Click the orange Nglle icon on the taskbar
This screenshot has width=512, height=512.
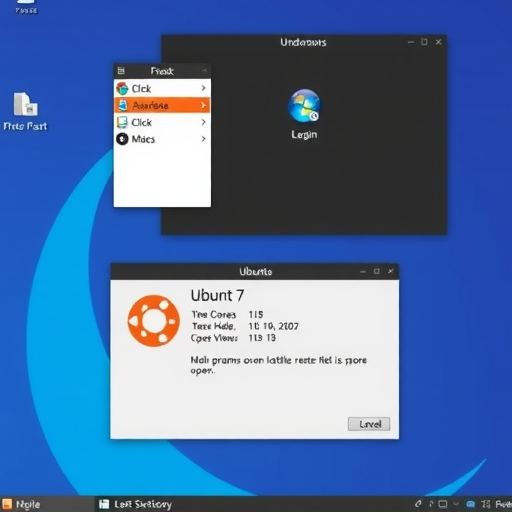click(7, 504)
